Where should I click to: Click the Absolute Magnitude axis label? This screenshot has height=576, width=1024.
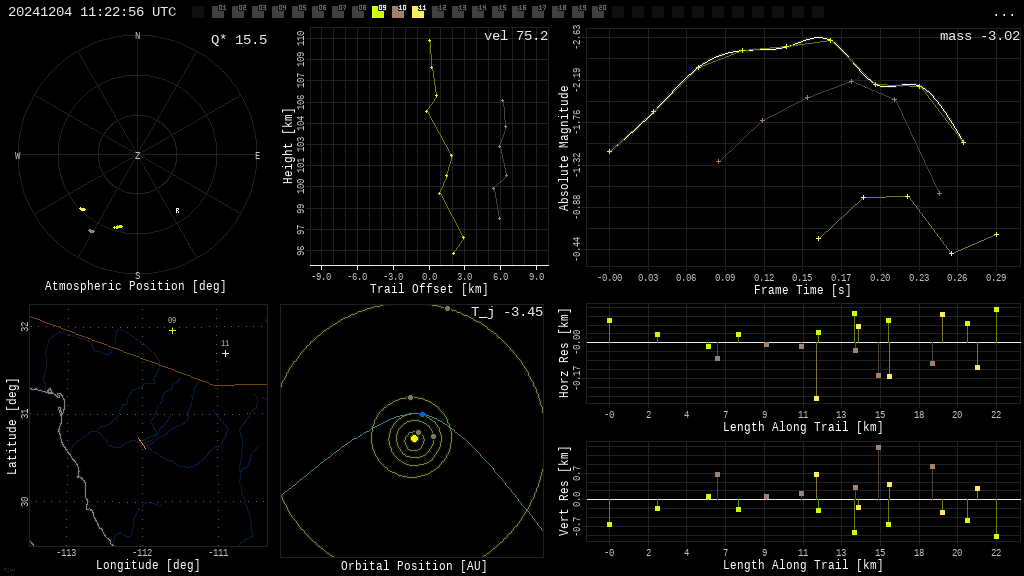[x=564, y=148]
